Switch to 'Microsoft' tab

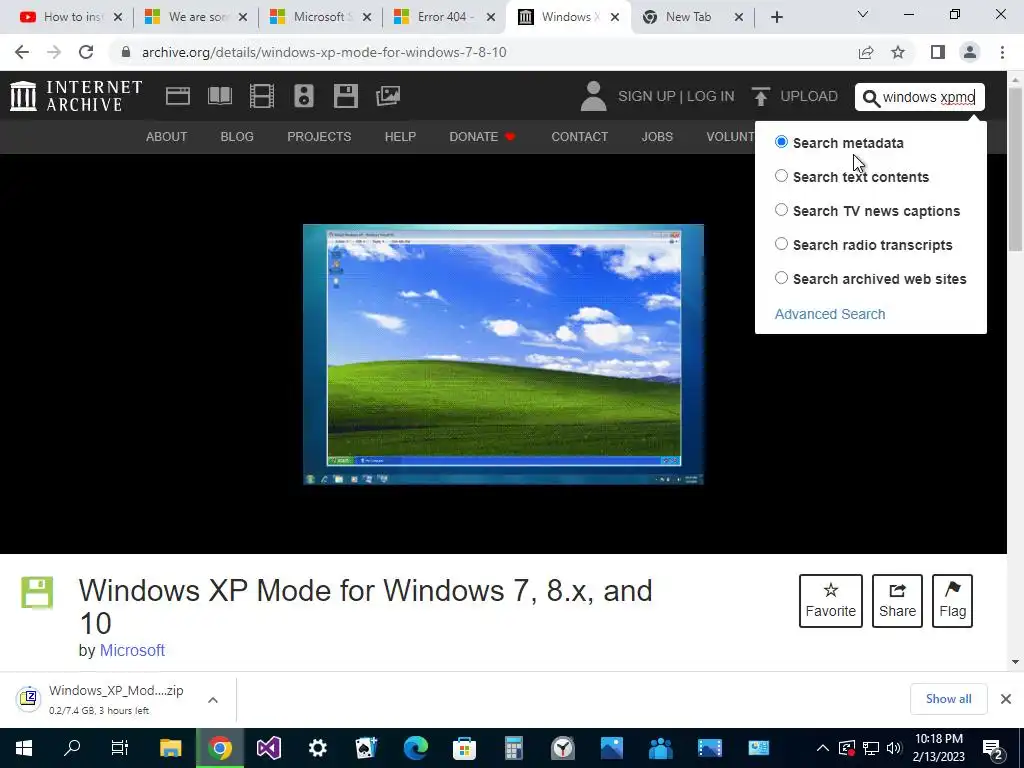[321, 17]
